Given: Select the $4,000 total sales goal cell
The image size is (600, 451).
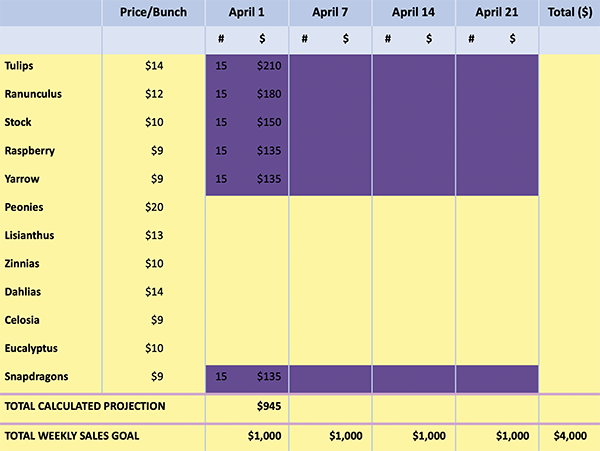Looking at the screenshot, I should coord(569,436).
